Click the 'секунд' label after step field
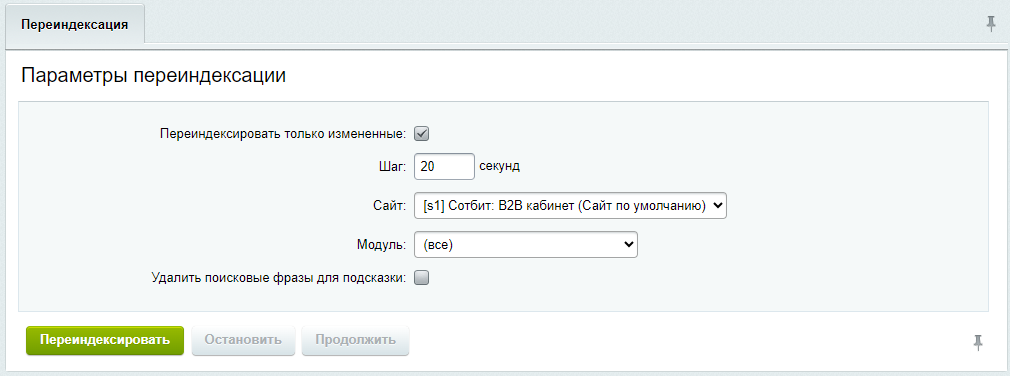 [x=499, y=166]
